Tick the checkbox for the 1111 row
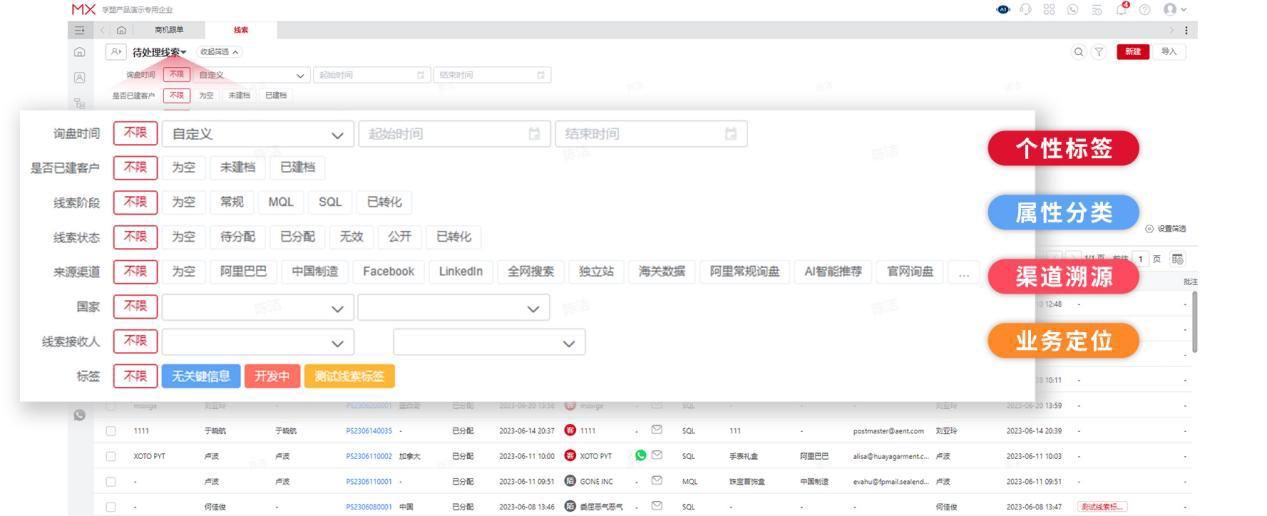Screen dimensions: 1267x516 [x=111, y=431]
